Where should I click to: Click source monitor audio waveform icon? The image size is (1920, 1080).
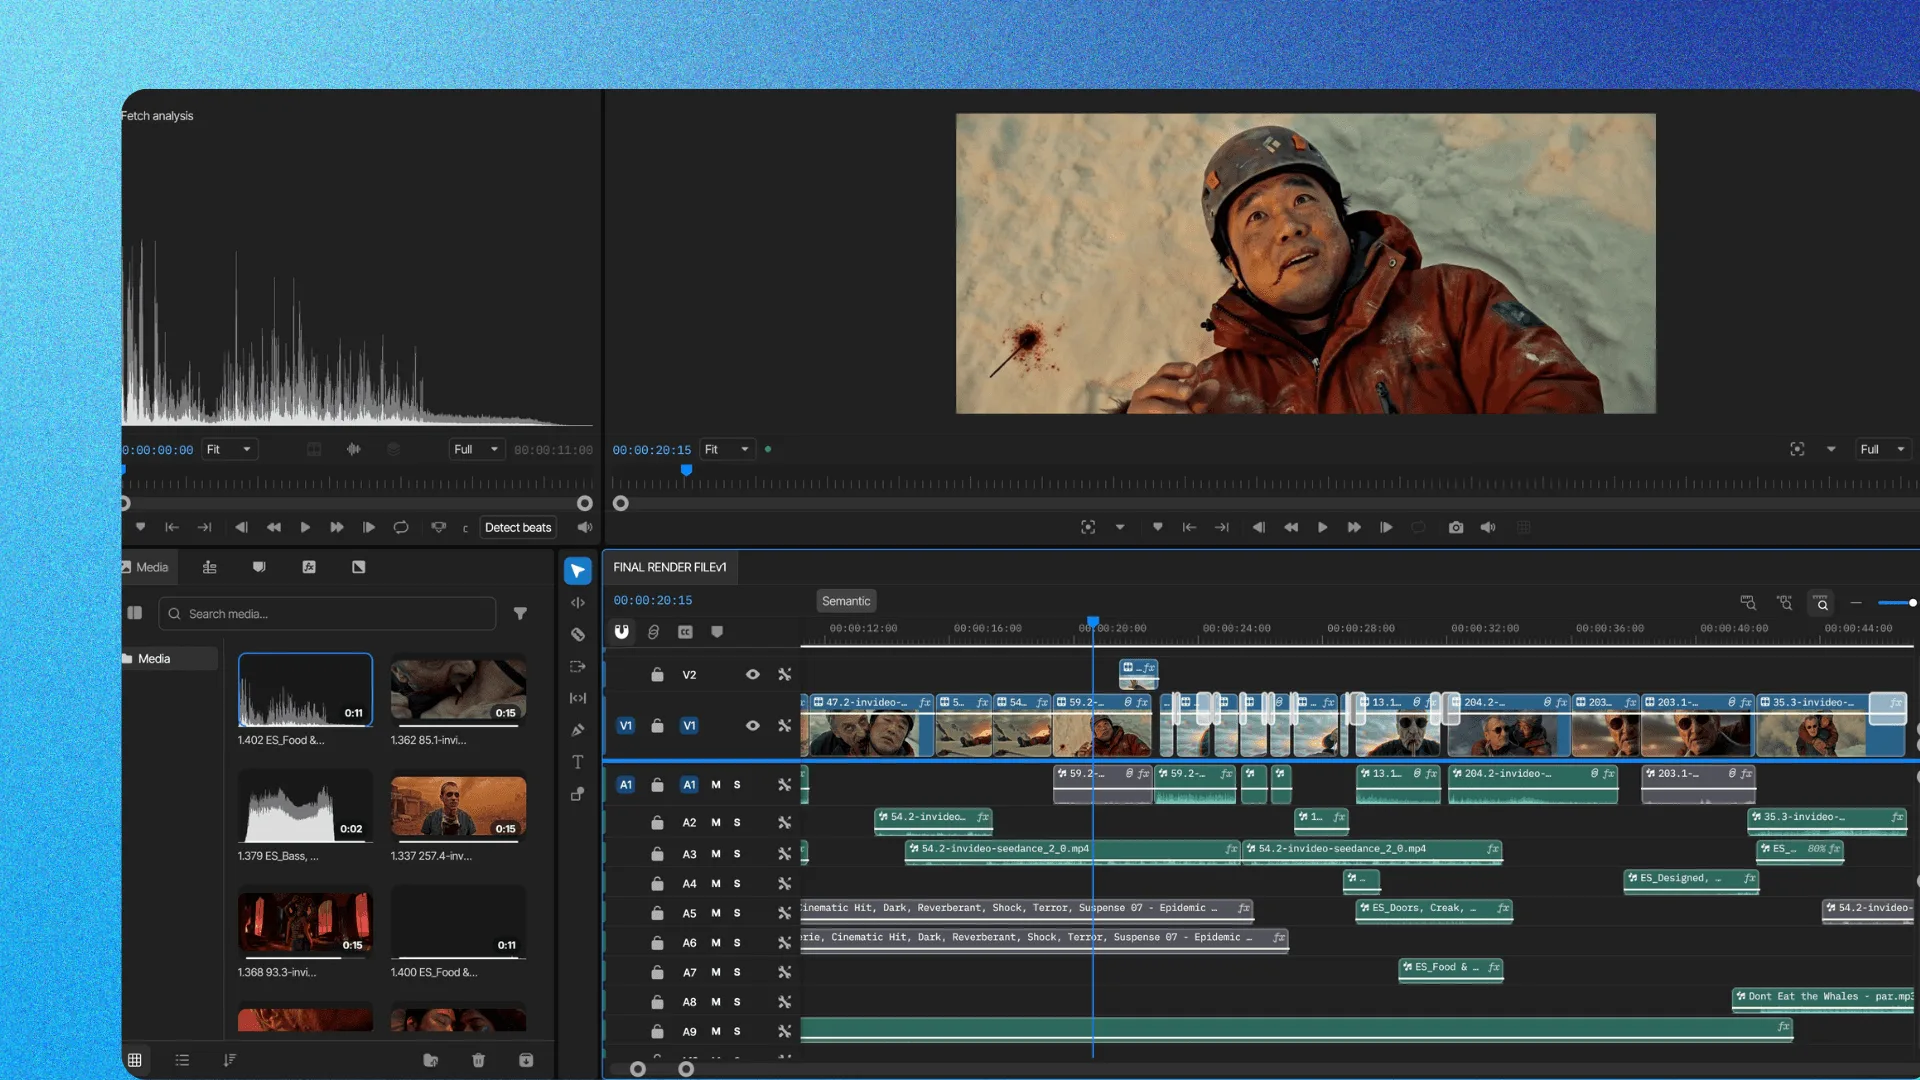point(353,450)
